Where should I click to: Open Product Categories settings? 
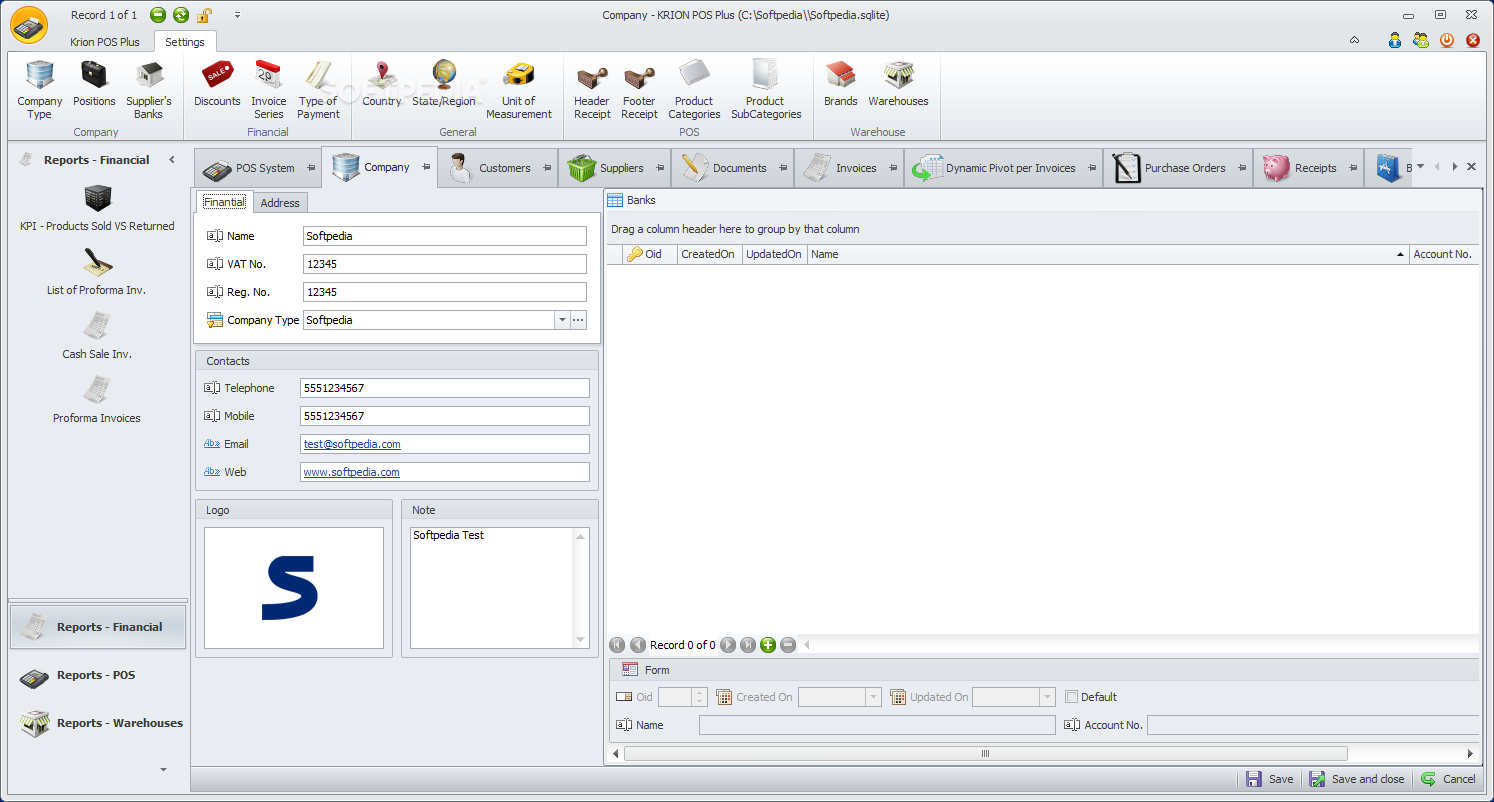(694, 90)
